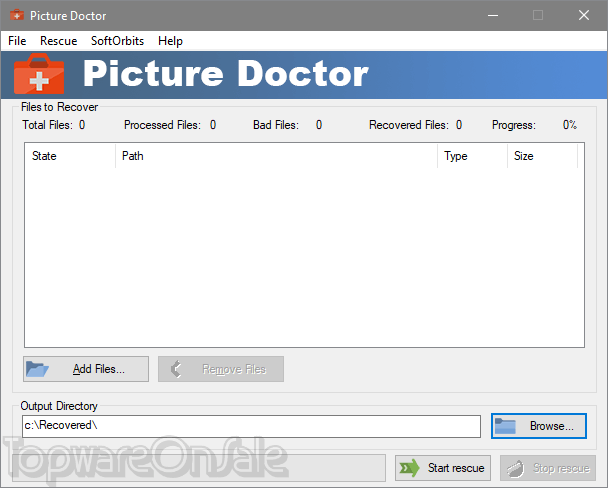Click the greyed Stop rescue button

548,468
